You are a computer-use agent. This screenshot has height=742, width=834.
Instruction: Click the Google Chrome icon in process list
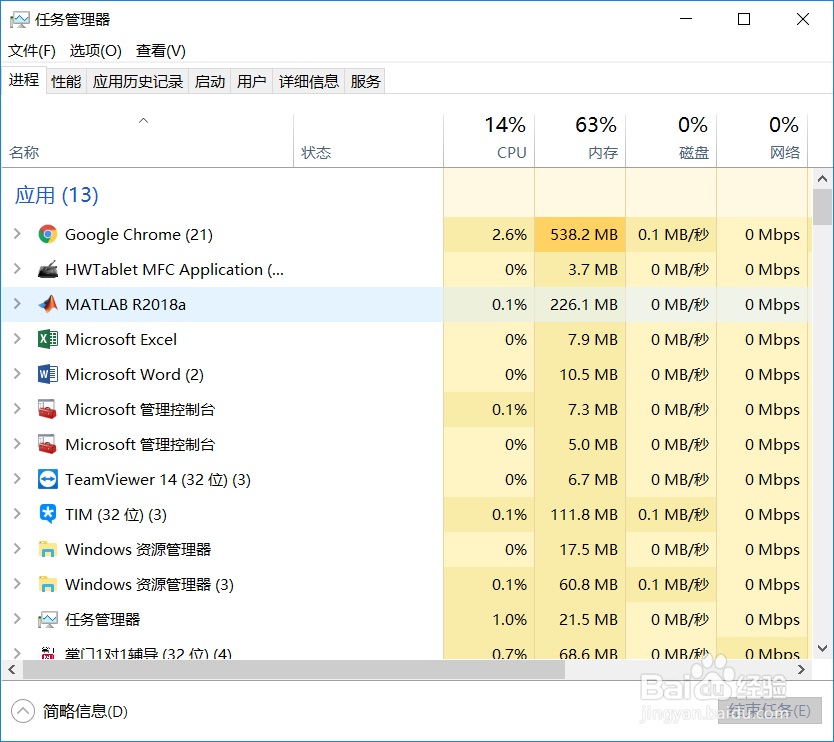[47, 235]
